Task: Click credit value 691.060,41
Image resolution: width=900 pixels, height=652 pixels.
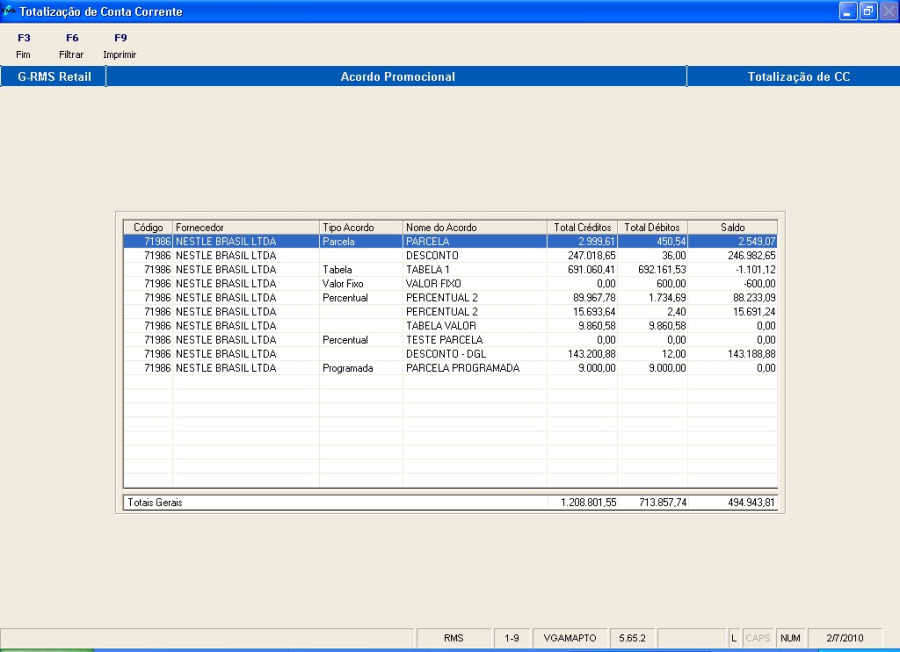Action: 591,270
